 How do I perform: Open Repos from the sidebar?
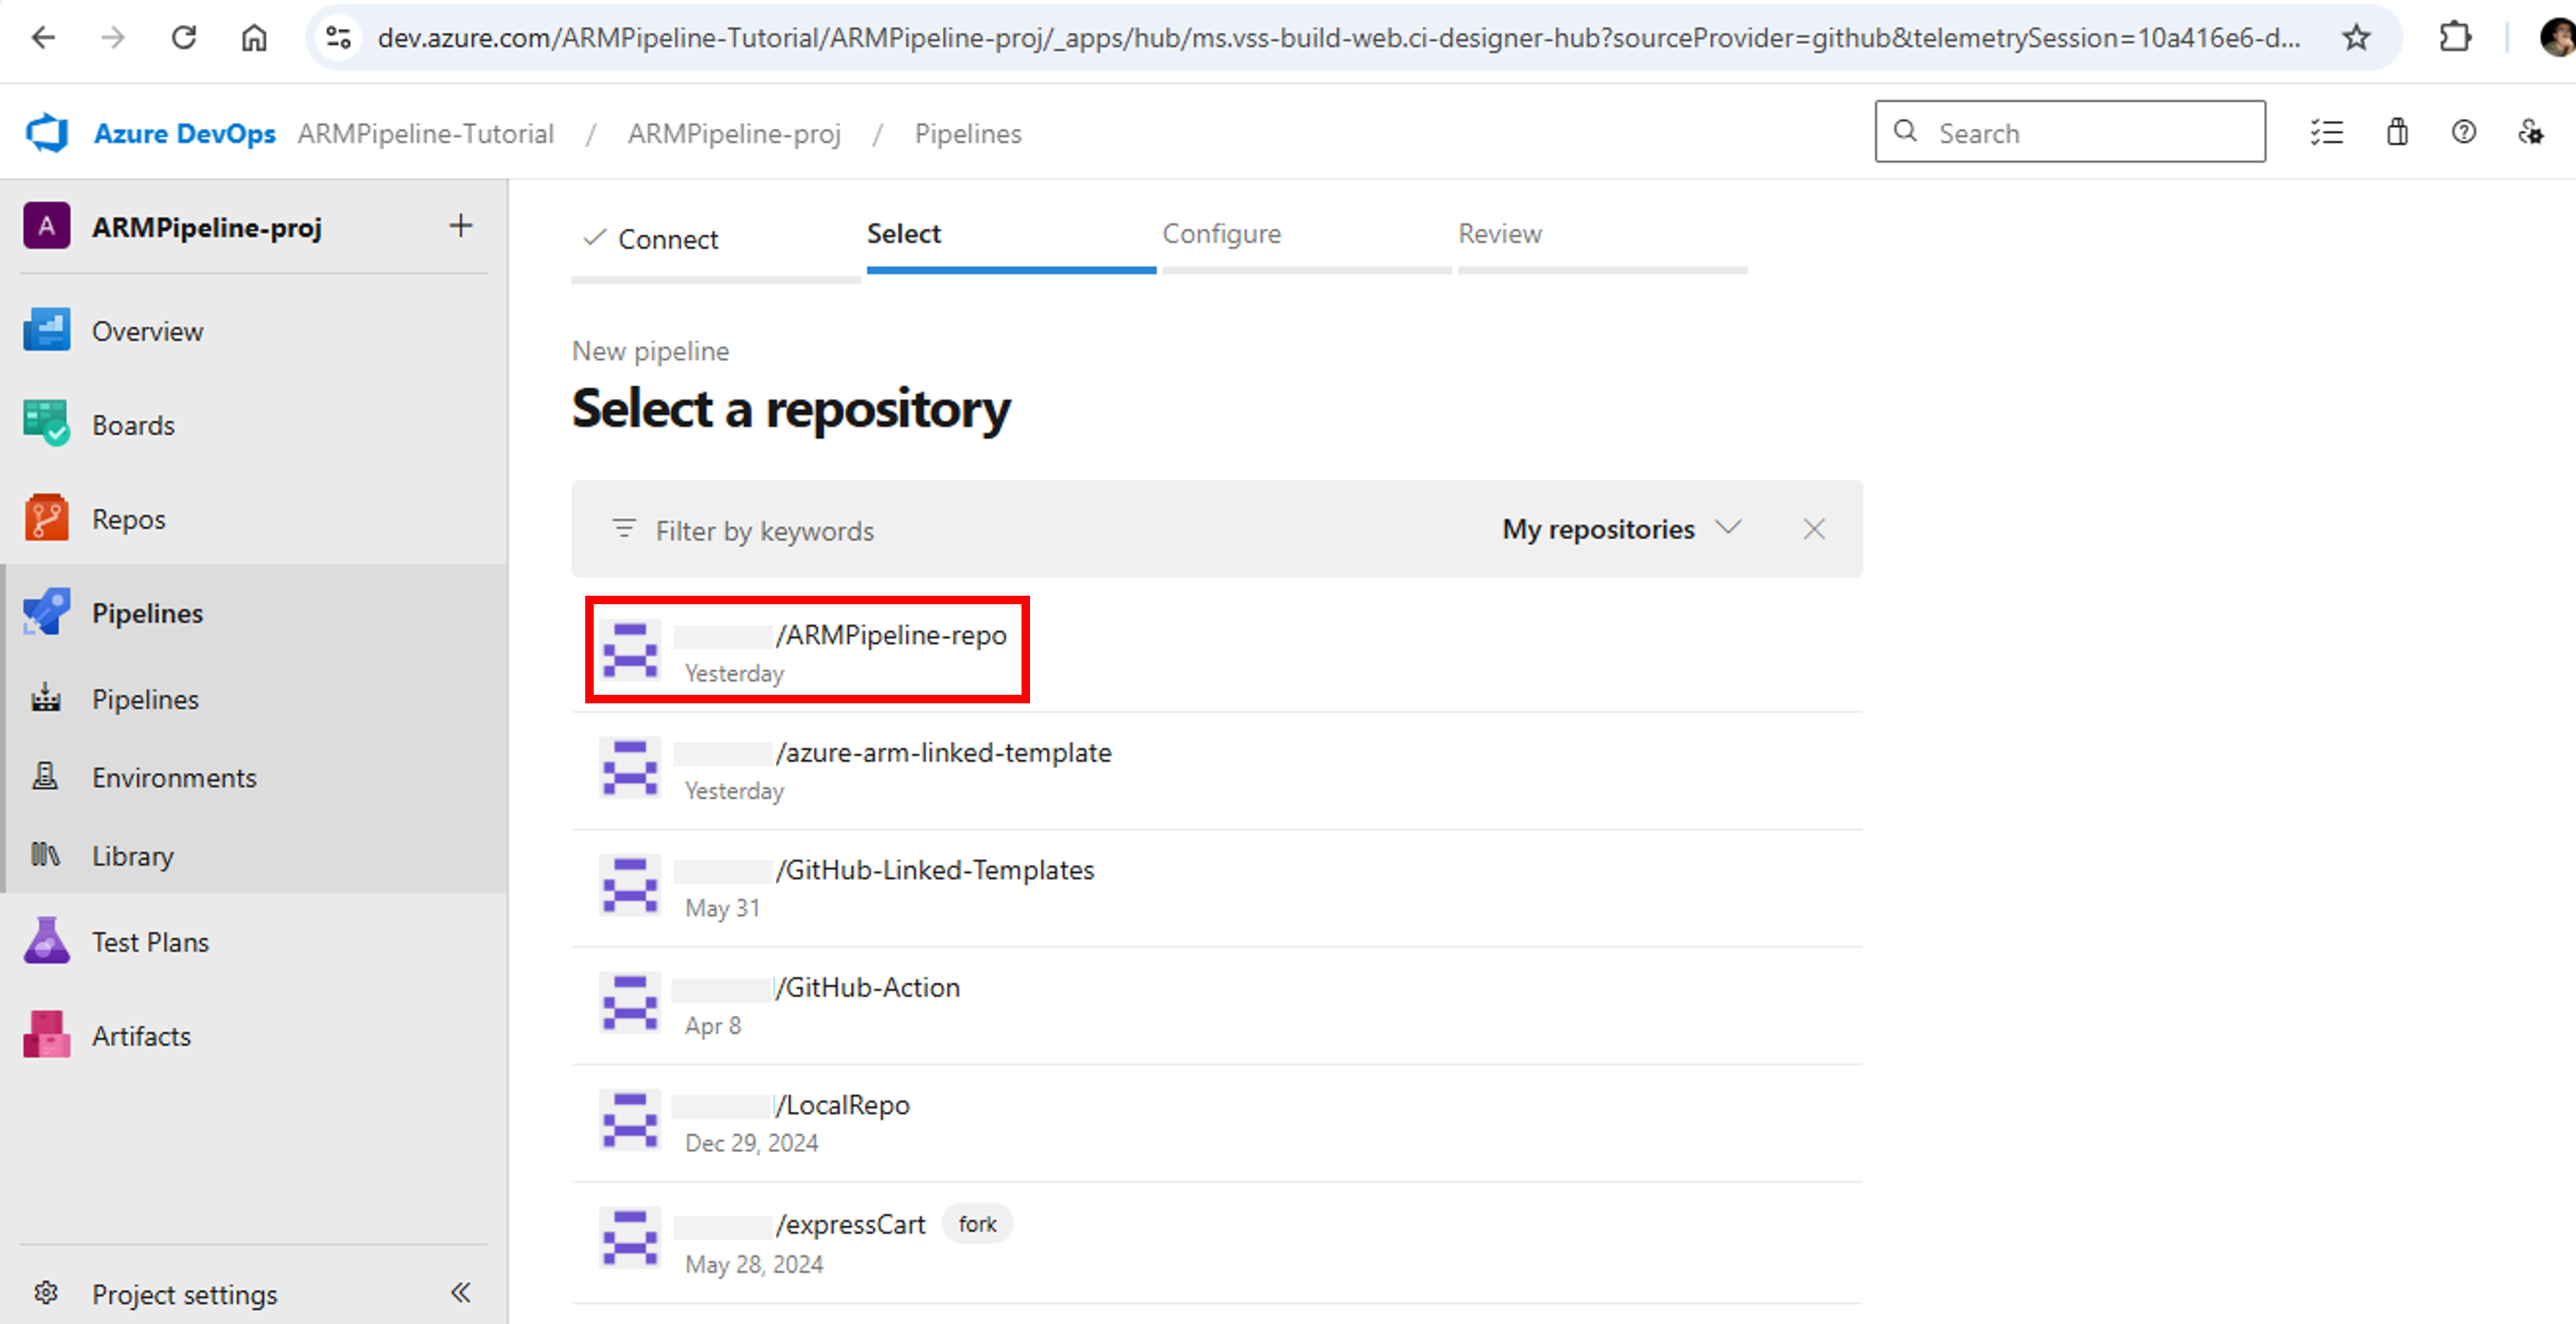(x=128, y=518)
